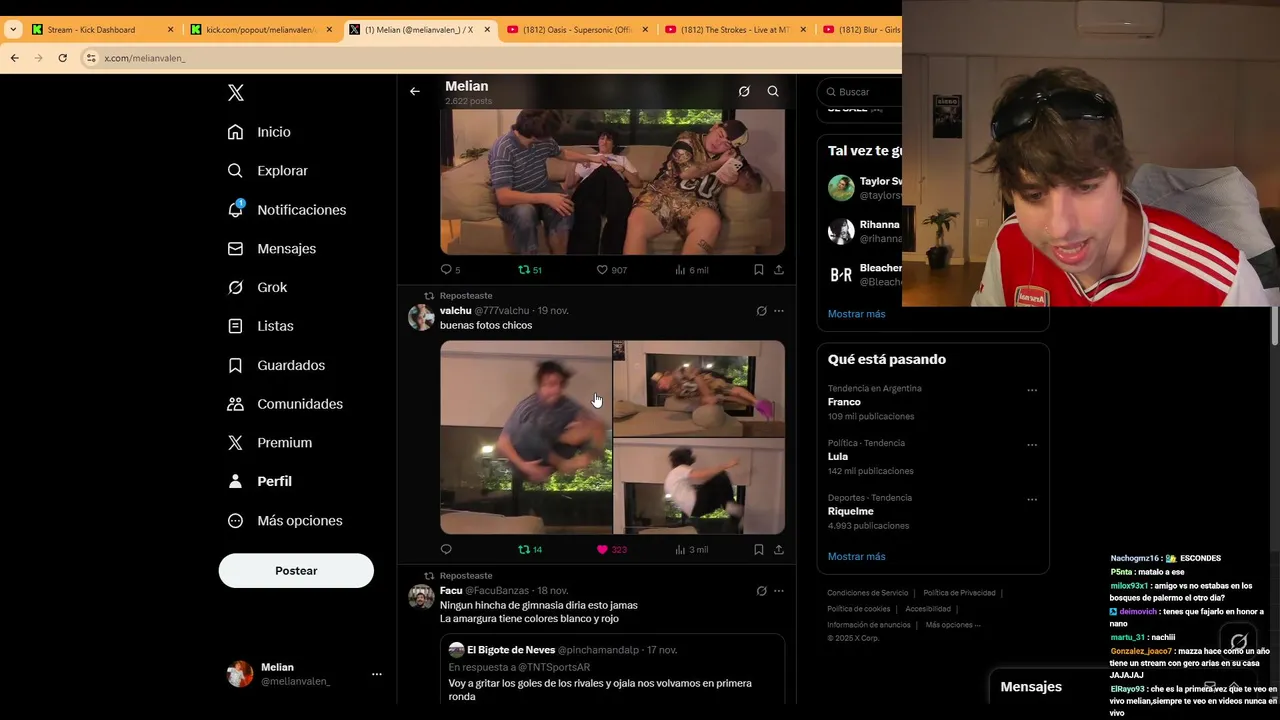Like the post with 907 likes
1280x720 pixels.
[x=611, y=270]
